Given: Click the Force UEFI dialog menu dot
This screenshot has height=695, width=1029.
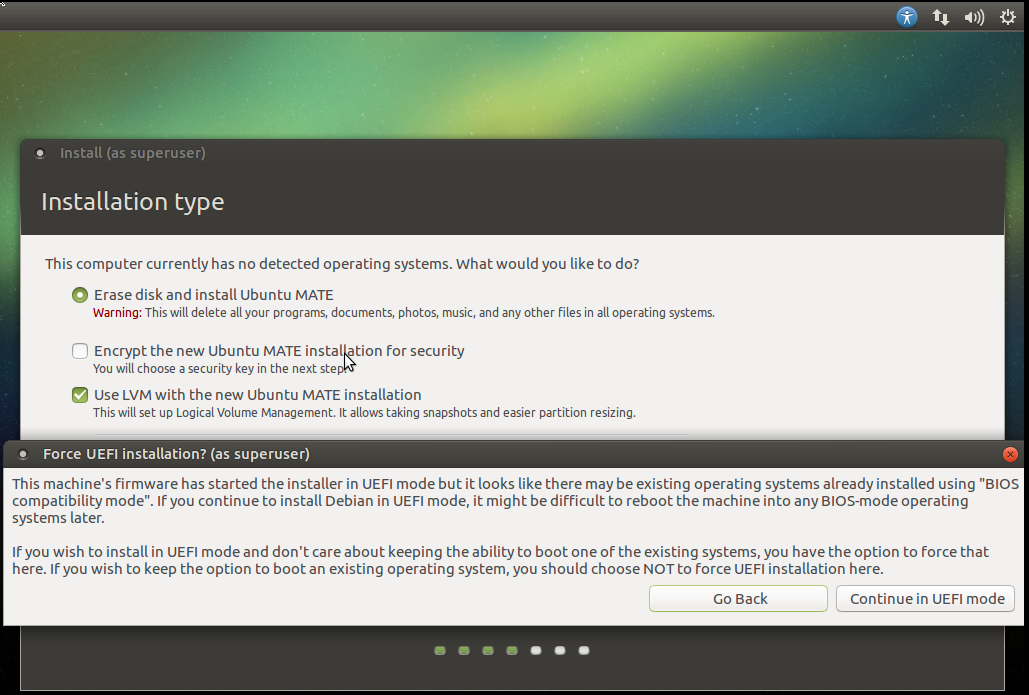Looking at the screenshot, I should click(x=23, y=454).
